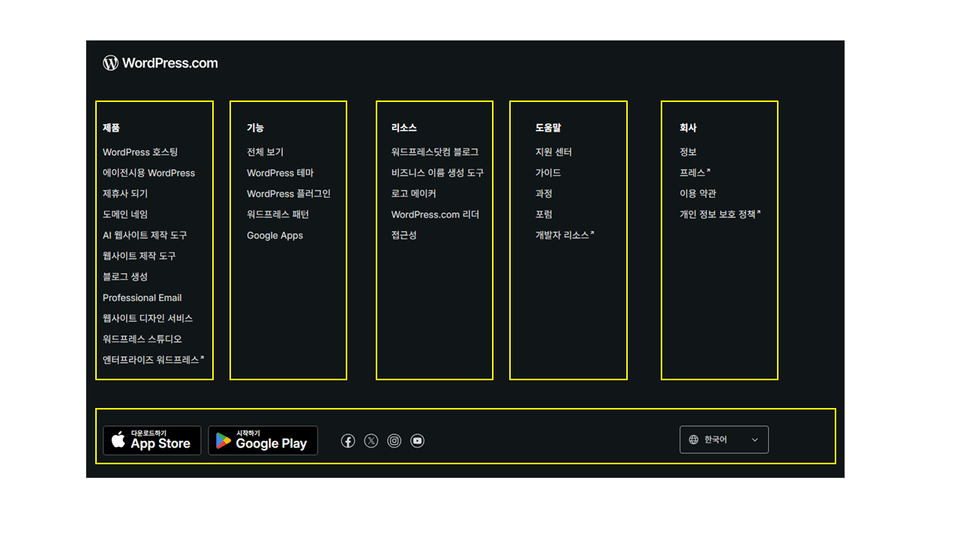960x540 pixels.
Task: Open the WordPress.com 리더 link
Action: point(435,214)
